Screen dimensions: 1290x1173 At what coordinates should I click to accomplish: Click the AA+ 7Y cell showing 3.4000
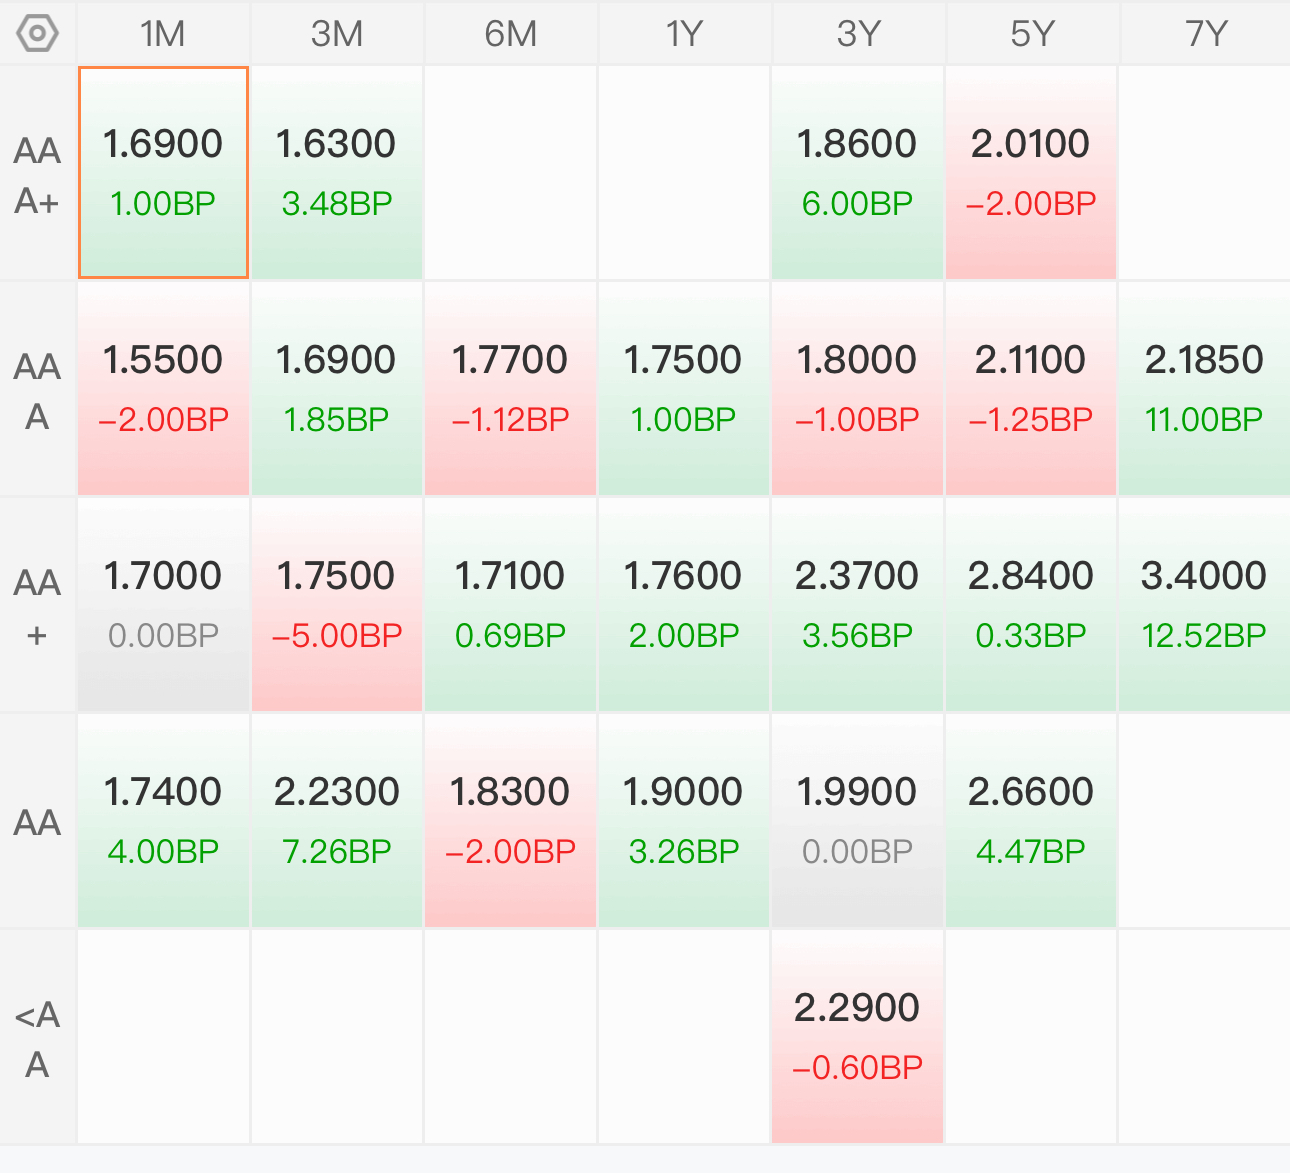click(x=1205, y=605)
